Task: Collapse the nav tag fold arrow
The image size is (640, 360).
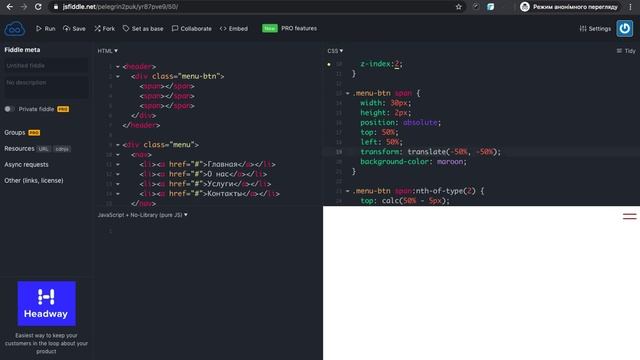Action: pyautogui.click(x=118, y=155)
